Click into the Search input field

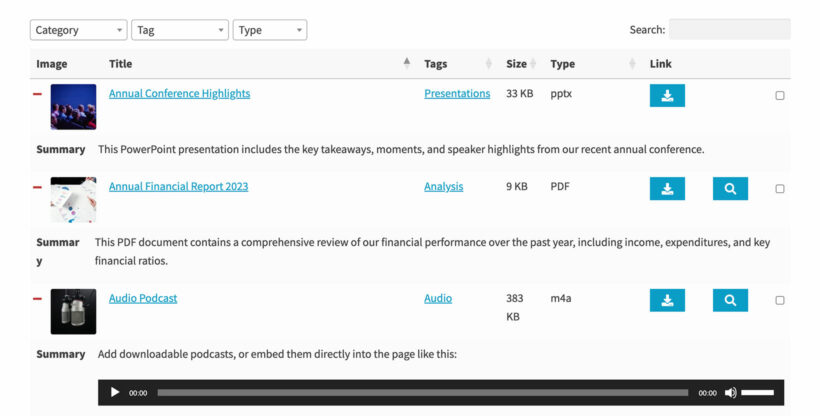pos(729,30)
